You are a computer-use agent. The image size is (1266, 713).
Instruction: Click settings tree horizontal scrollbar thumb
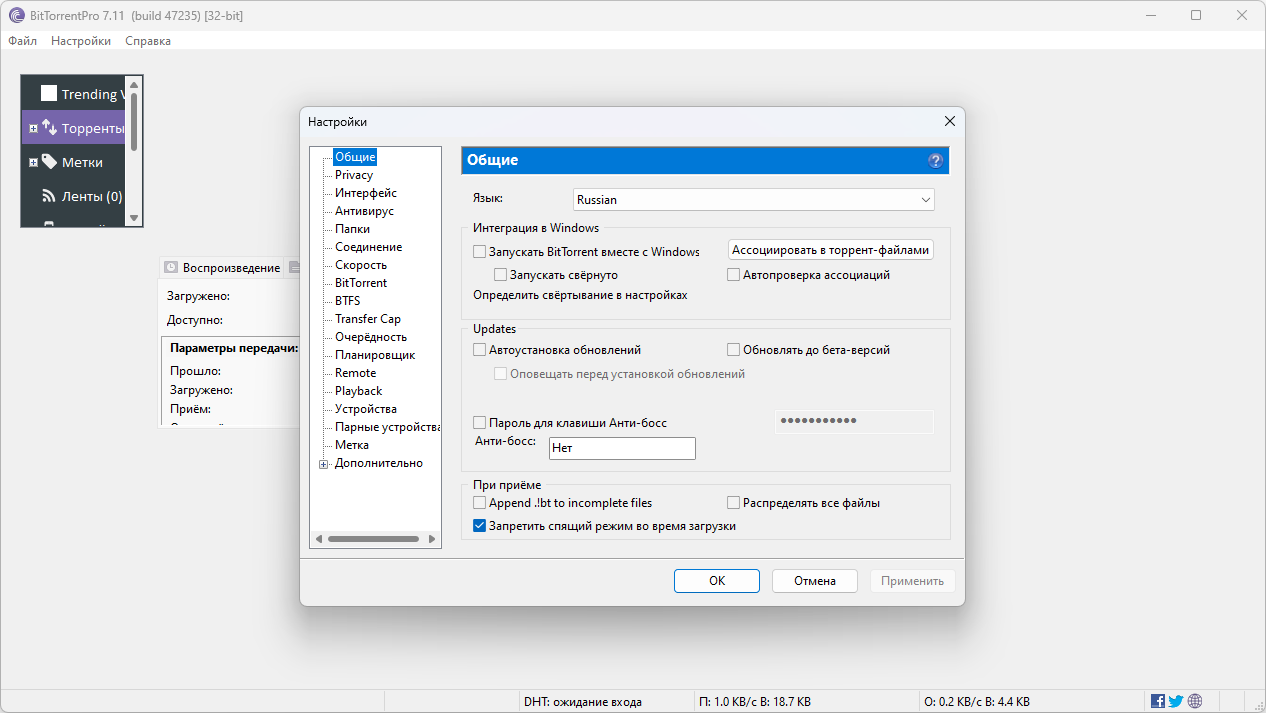pyautogui.click(x=372, y=539)
